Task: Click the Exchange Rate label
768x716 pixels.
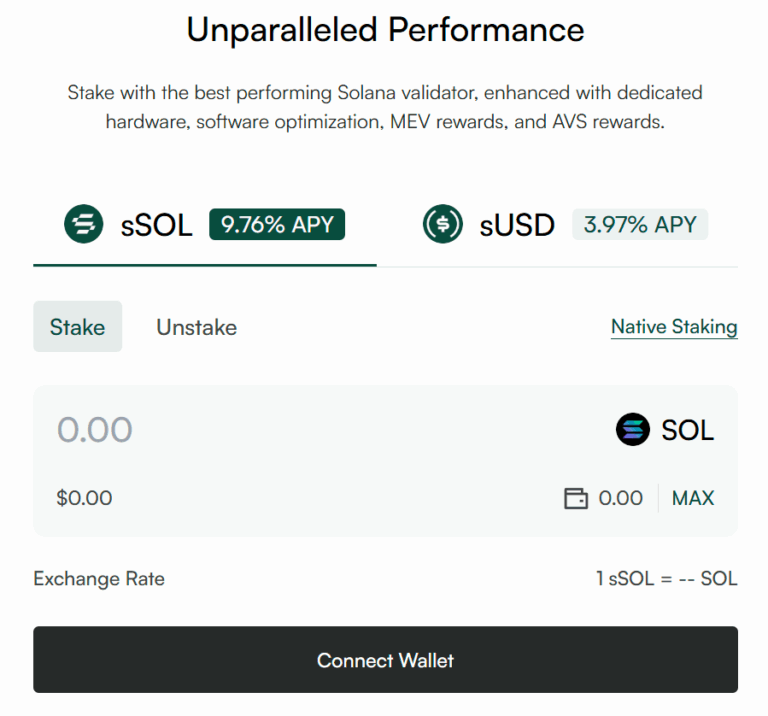Action: tap(99, 579)
